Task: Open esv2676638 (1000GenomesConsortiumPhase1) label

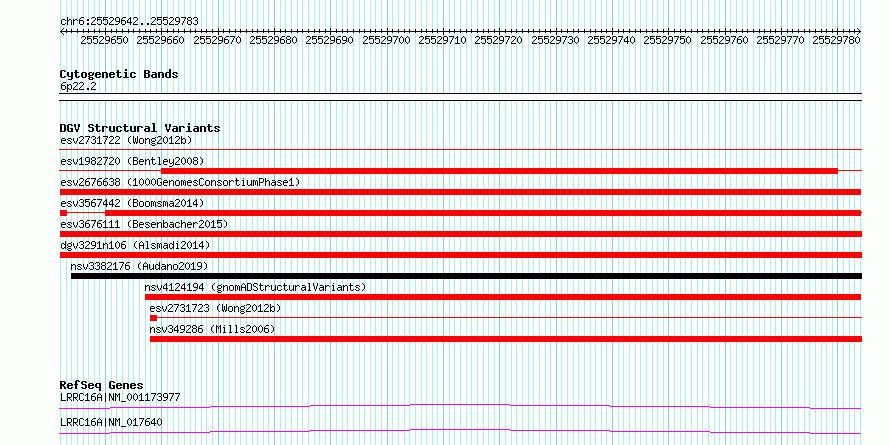Action: pos(180,182)
